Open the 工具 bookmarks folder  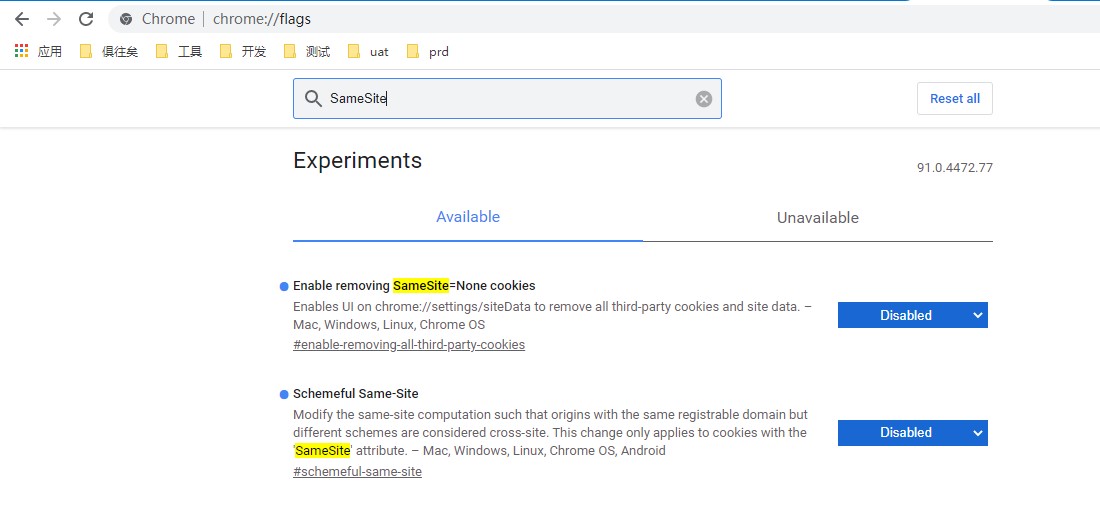point(180,51)
